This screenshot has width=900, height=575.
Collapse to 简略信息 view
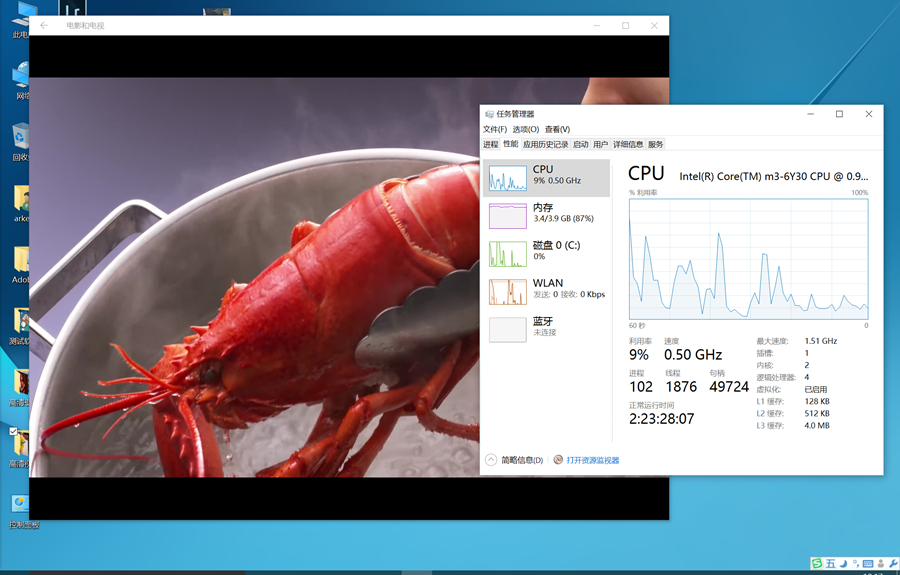(x=515, y=460)
